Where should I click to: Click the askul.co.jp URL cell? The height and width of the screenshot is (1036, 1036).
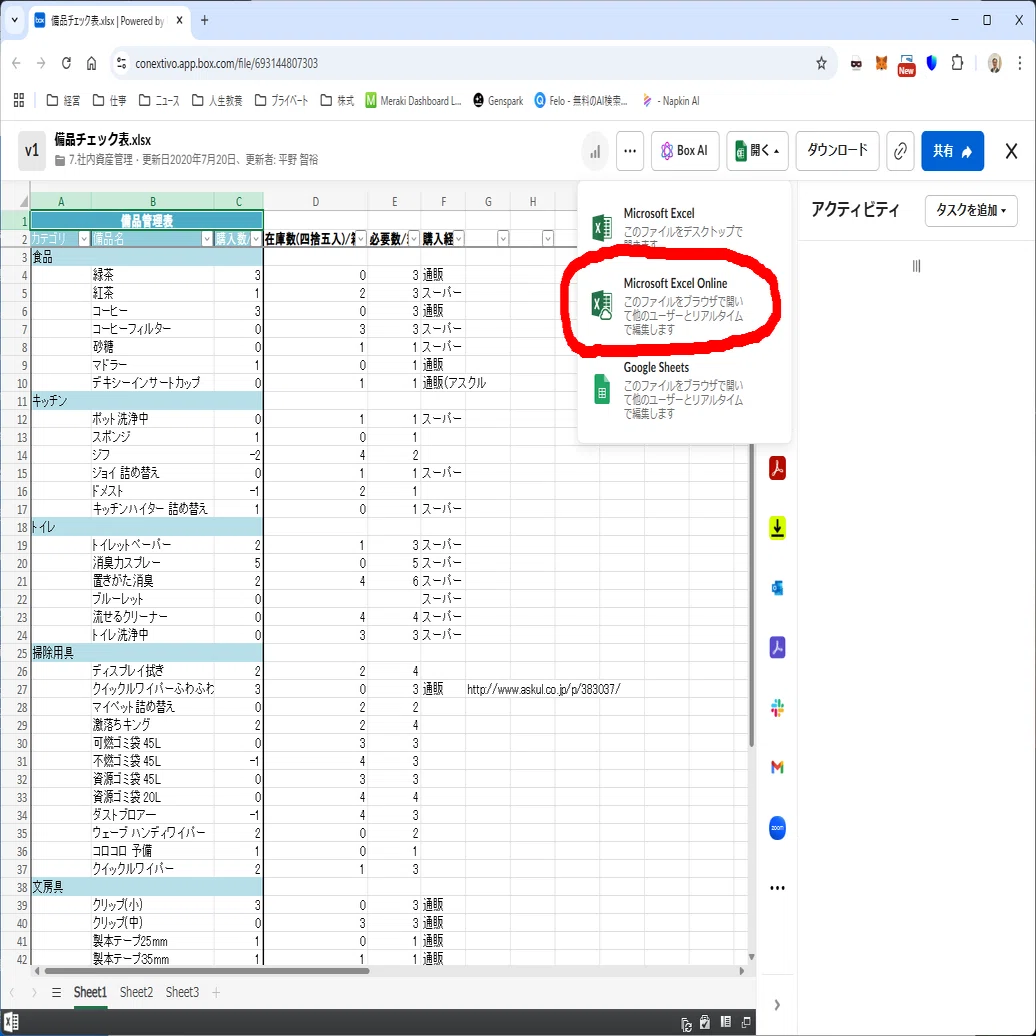543,689
